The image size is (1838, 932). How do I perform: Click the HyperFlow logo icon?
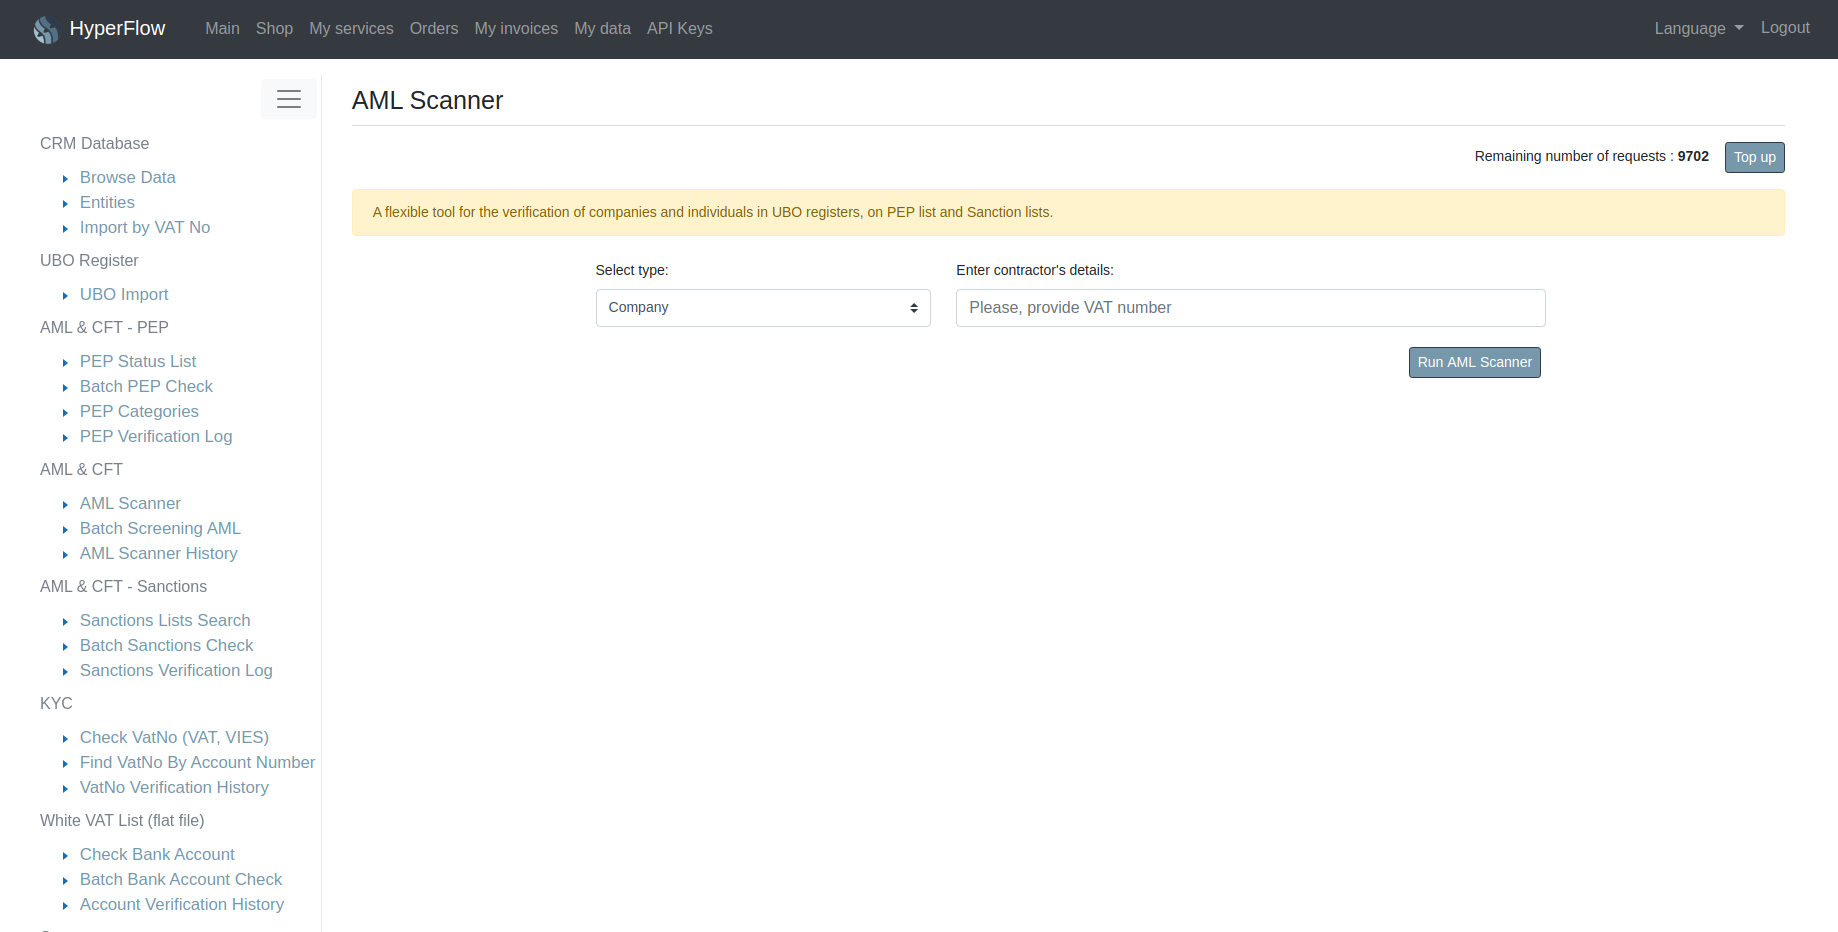46,29
